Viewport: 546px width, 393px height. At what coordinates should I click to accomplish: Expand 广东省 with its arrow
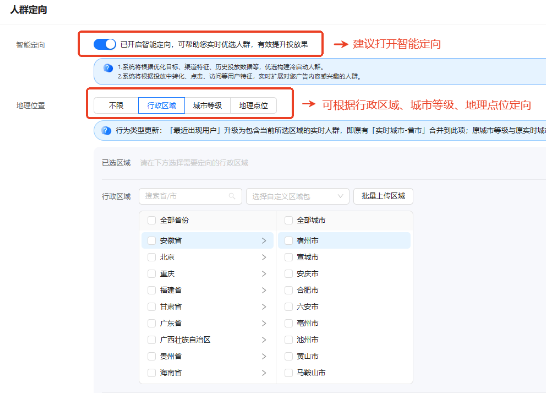[x=264, y=323]
